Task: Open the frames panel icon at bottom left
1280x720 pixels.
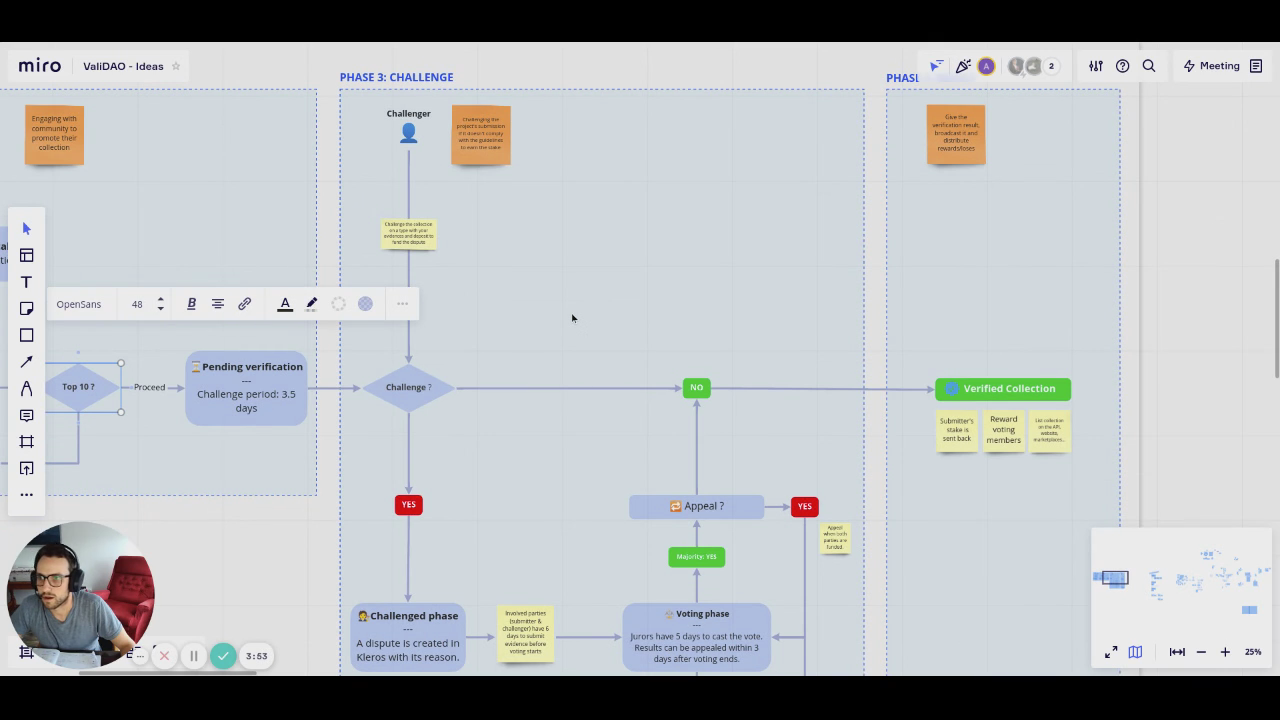Action: (x=27, y=653)
